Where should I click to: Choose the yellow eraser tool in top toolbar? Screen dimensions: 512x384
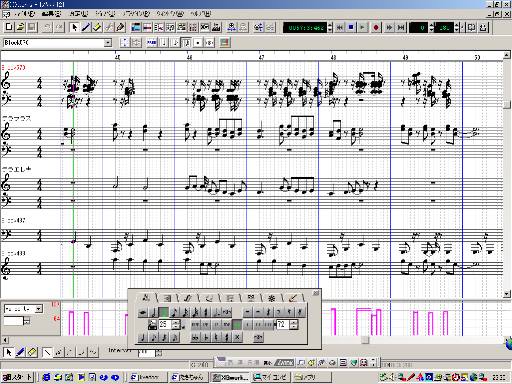pyautogui.click(x=97, y=27)
